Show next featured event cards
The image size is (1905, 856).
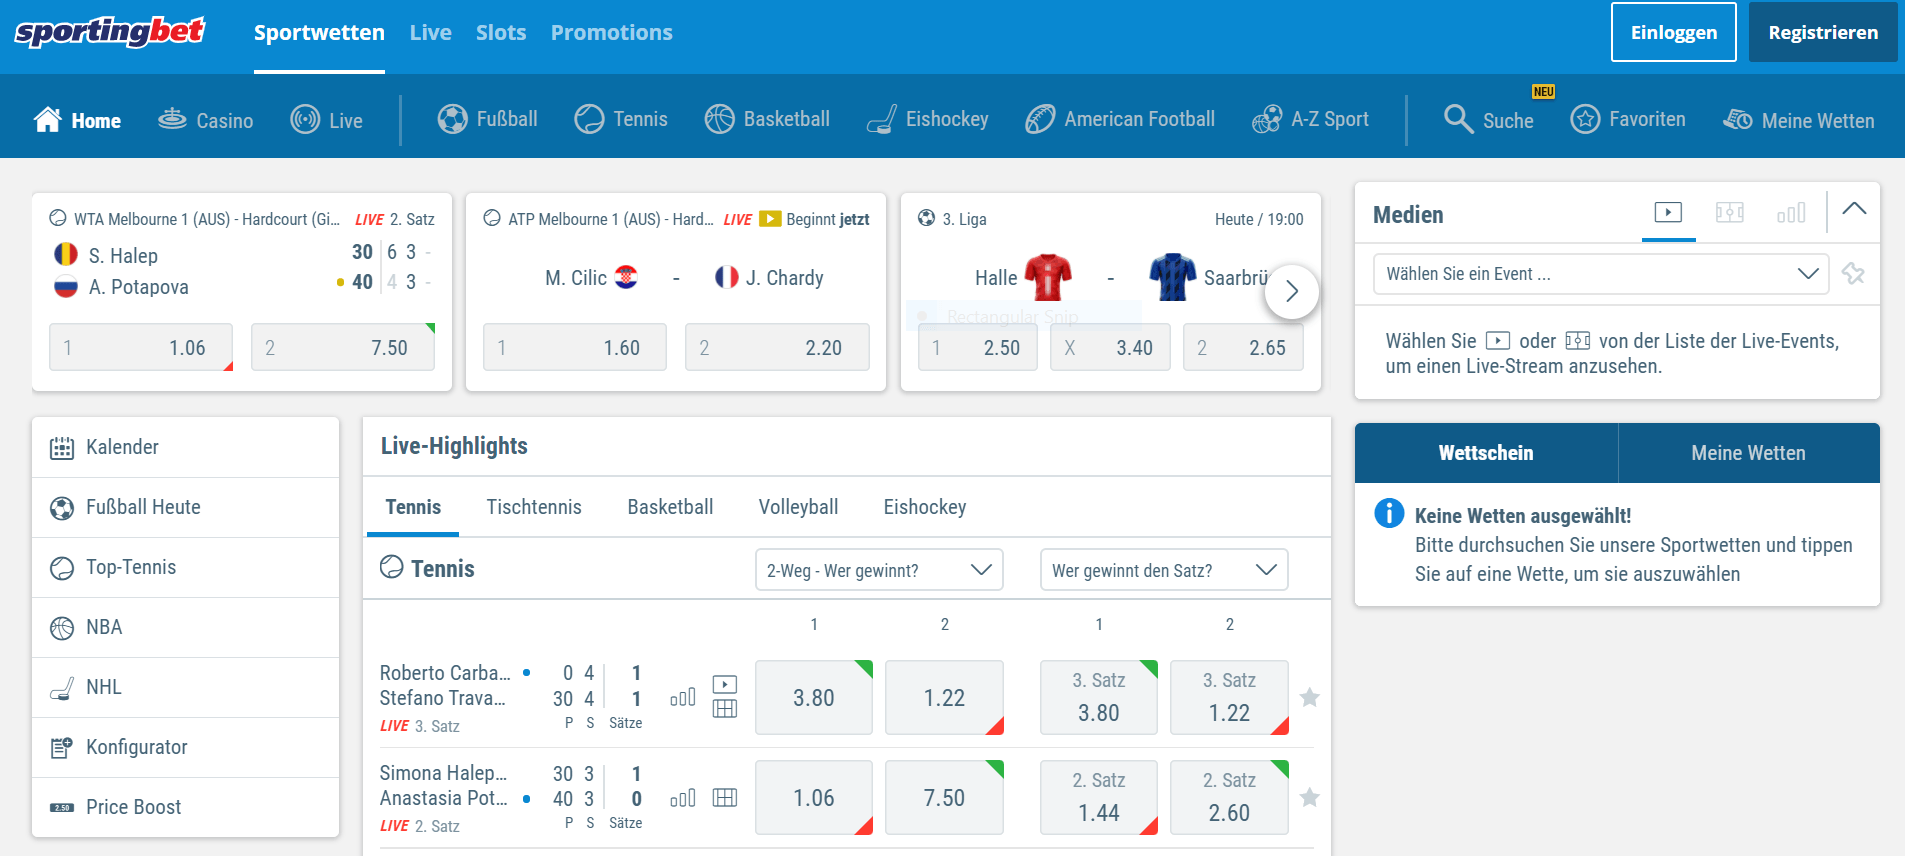coord(1292,291)
